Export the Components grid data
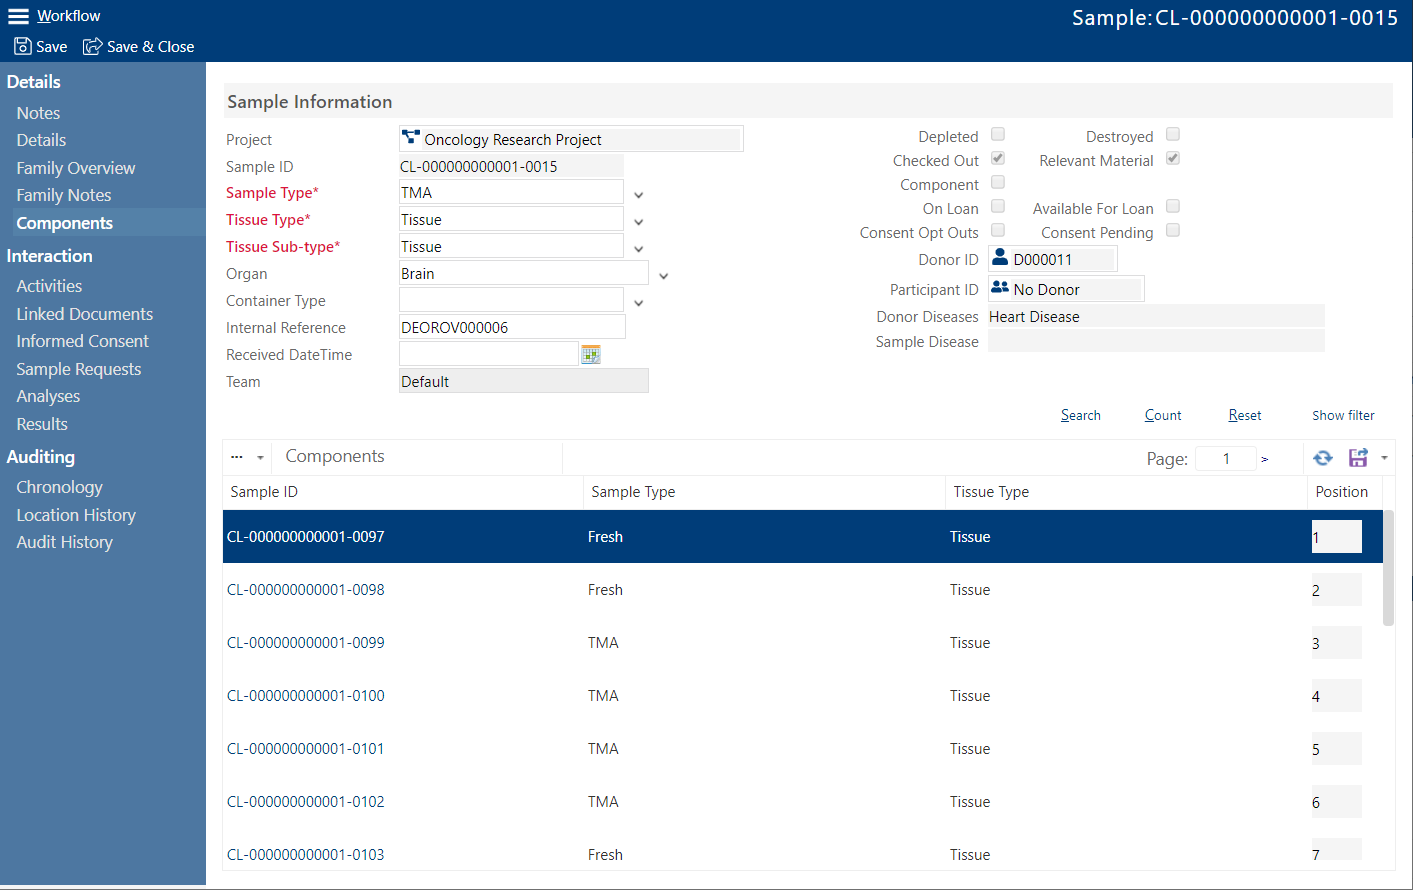This screenshot has height=890, width=1413. 1357,457
